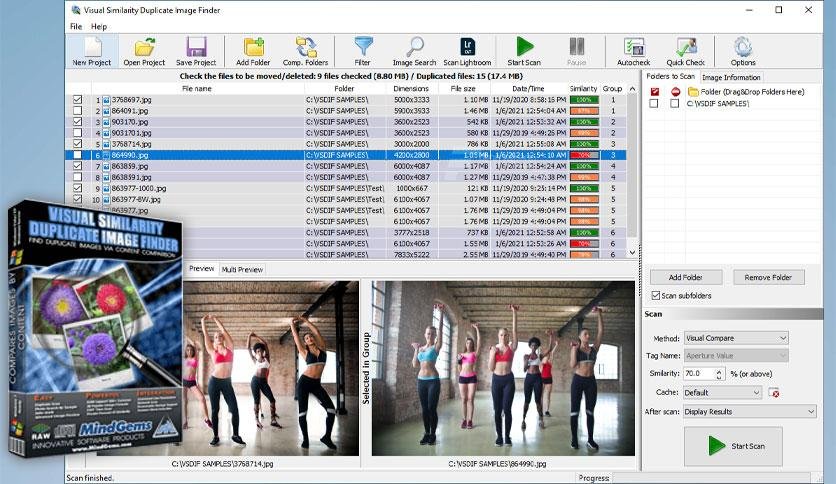Click the Filter funnel icon
The image size is (836, 484).
(363, 52)
